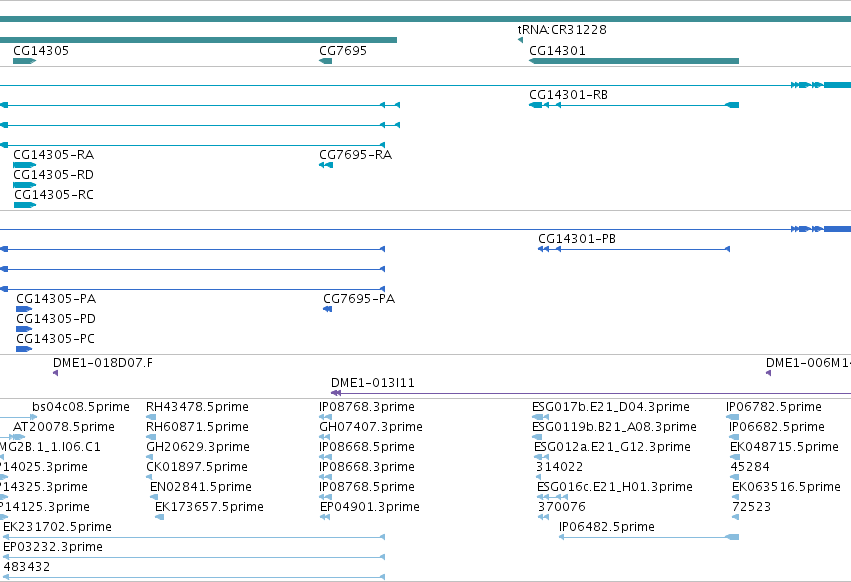
Task: Select the CG14301-PB protein label
Action: click(577, 239)
